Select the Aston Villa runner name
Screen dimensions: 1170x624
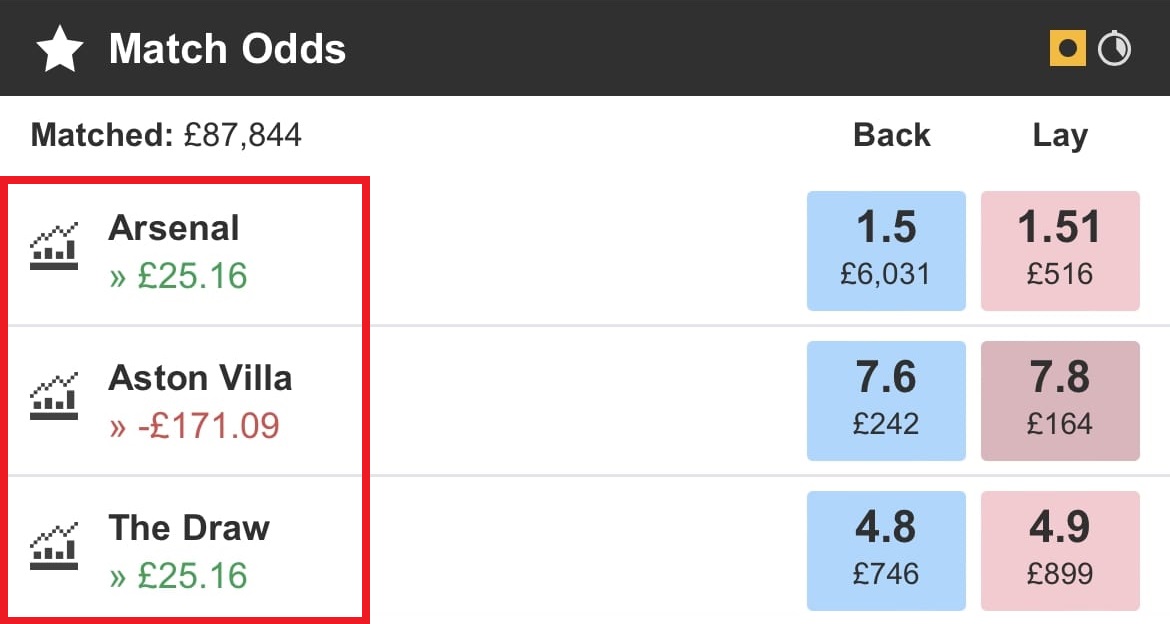(x=200, y=378)
